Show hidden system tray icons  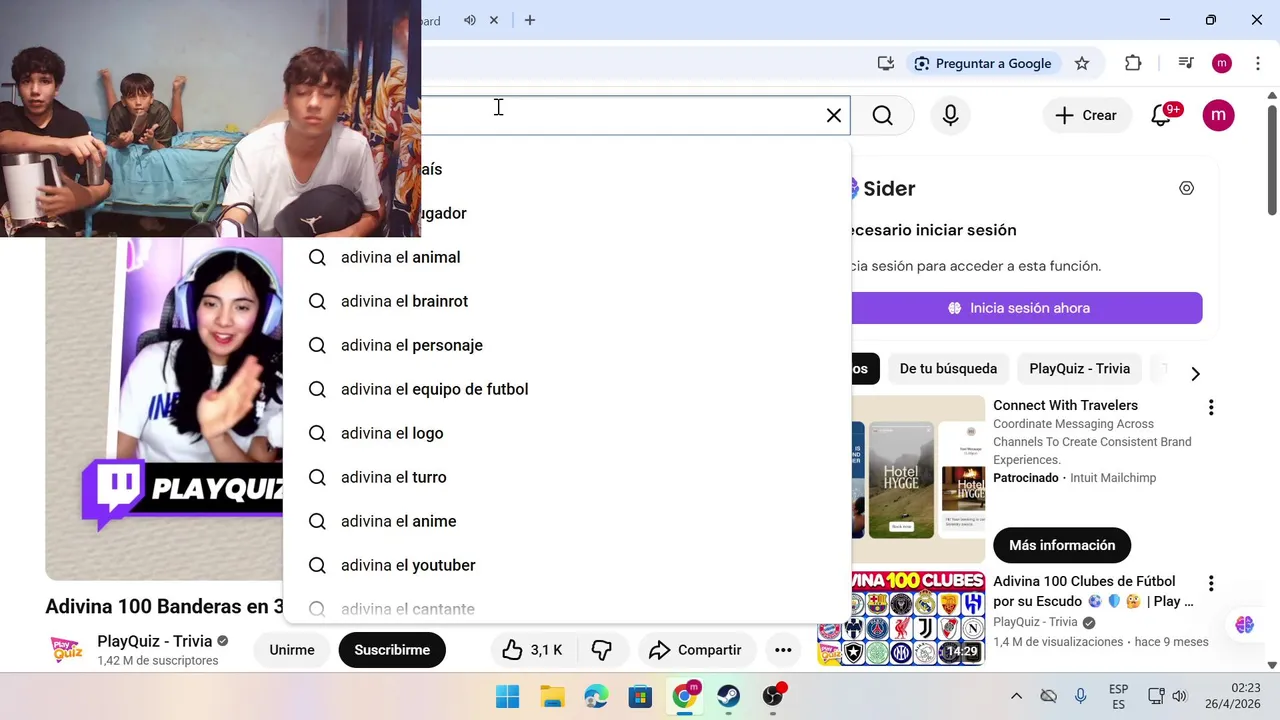tap(1016, 696)
